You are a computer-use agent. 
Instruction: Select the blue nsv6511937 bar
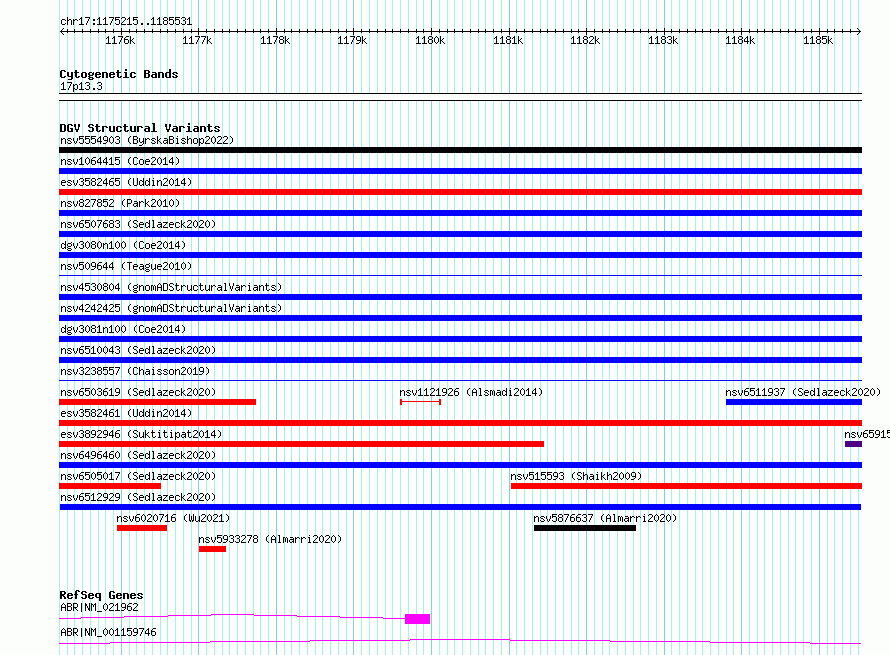coord(794,402)
